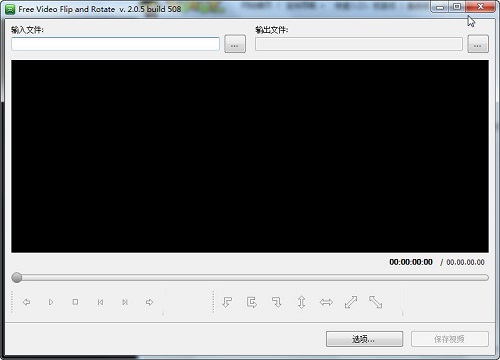500x360 pixels.
Task: Click the 输入文件 input file text field
Action: [x=115, y=44]
